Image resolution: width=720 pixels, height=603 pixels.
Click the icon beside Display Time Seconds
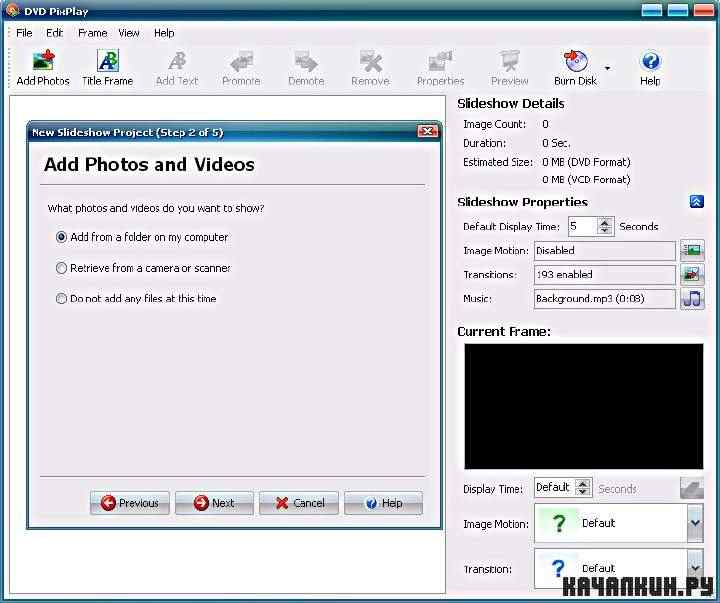click(x=692, y=488)
